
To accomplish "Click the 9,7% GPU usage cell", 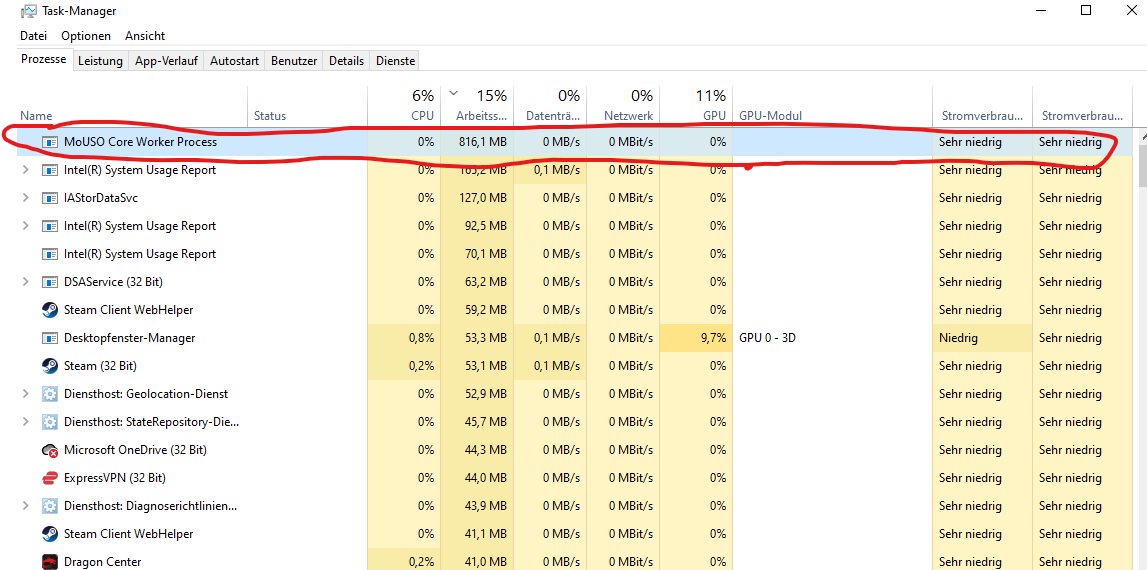I will click(695, 338).
